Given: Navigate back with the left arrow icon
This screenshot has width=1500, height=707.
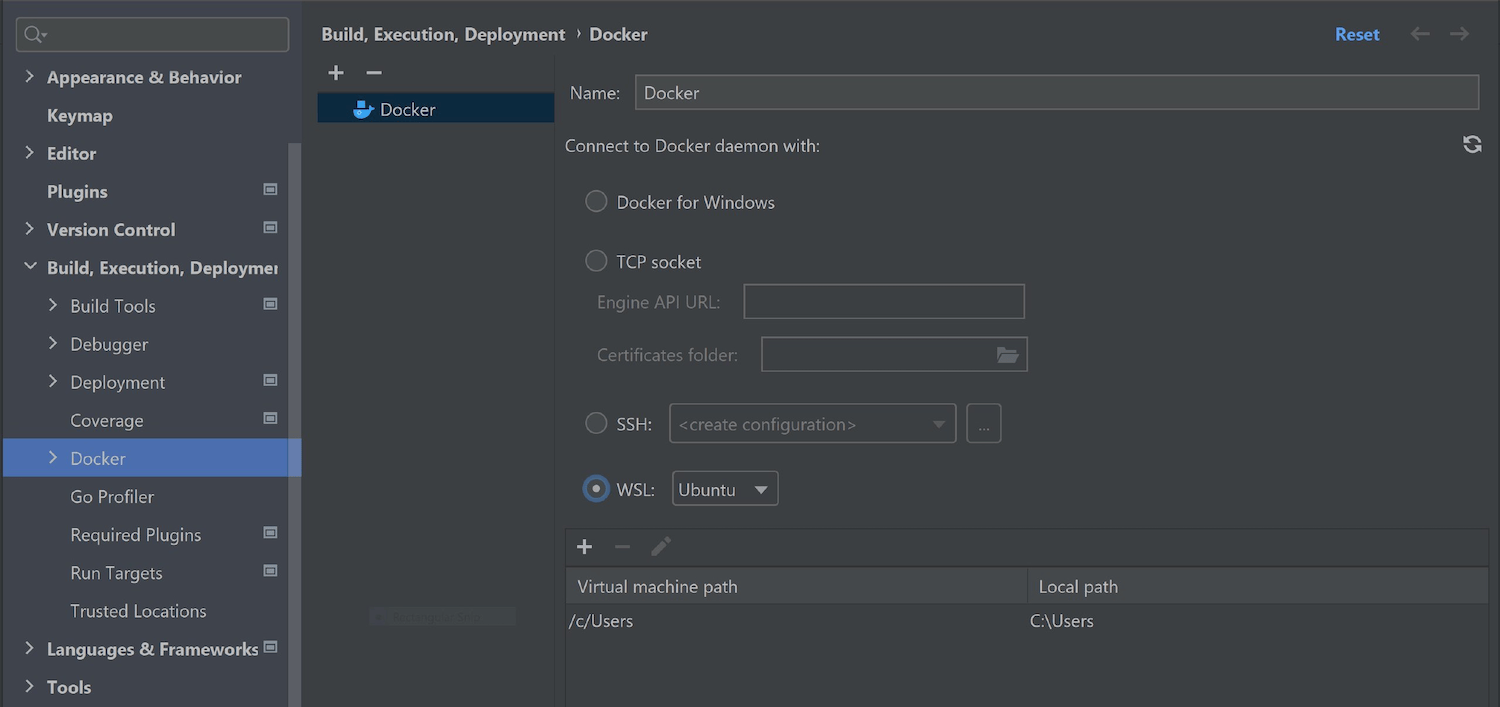Looking at the screenshot, I should [x=1420, y=34].
